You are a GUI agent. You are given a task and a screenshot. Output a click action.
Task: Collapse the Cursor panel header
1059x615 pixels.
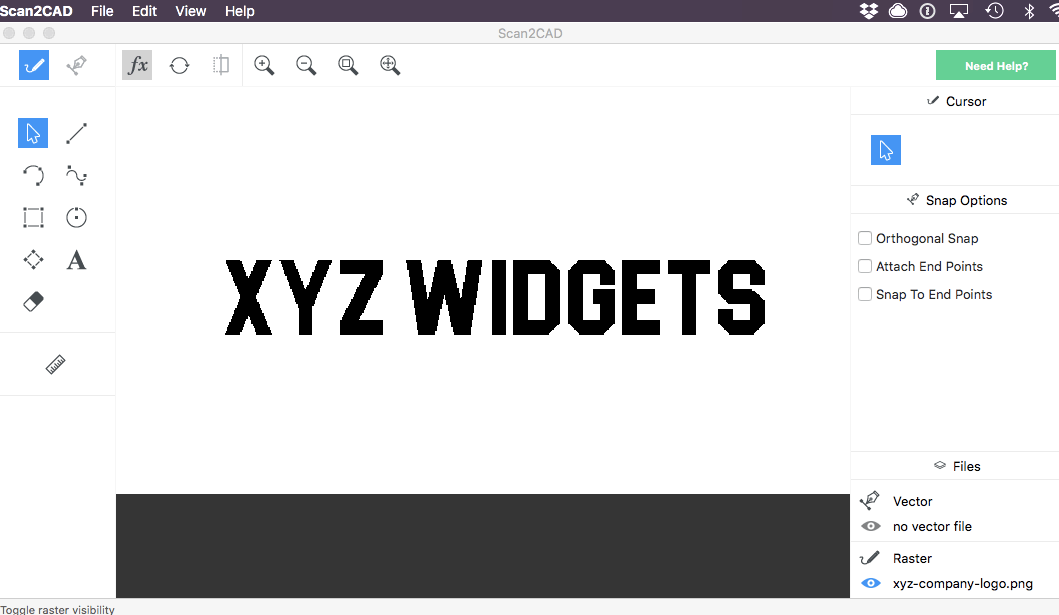pyautogui.click(x=954, y=101)
